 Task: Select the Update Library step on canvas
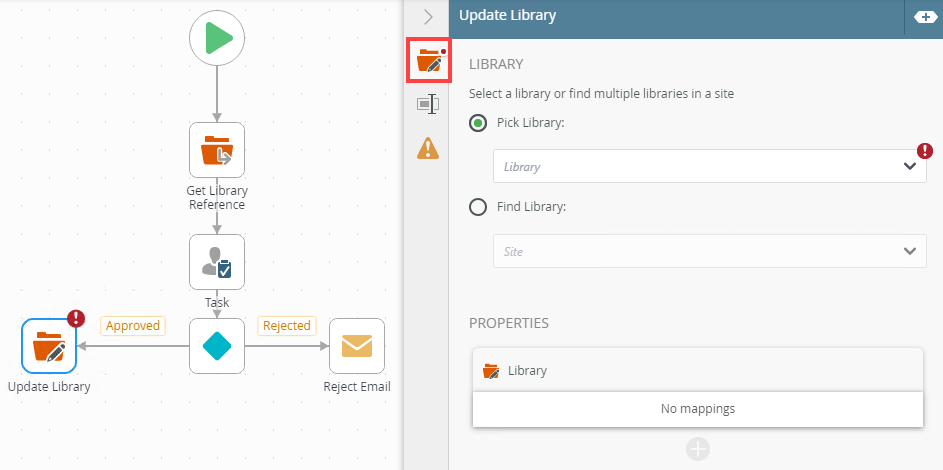point(49,346)
